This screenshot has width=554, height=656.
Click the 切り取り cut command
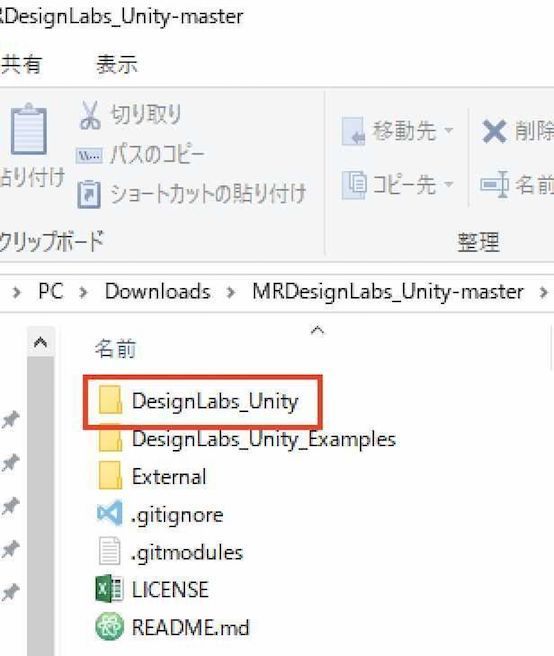(146, 114)
